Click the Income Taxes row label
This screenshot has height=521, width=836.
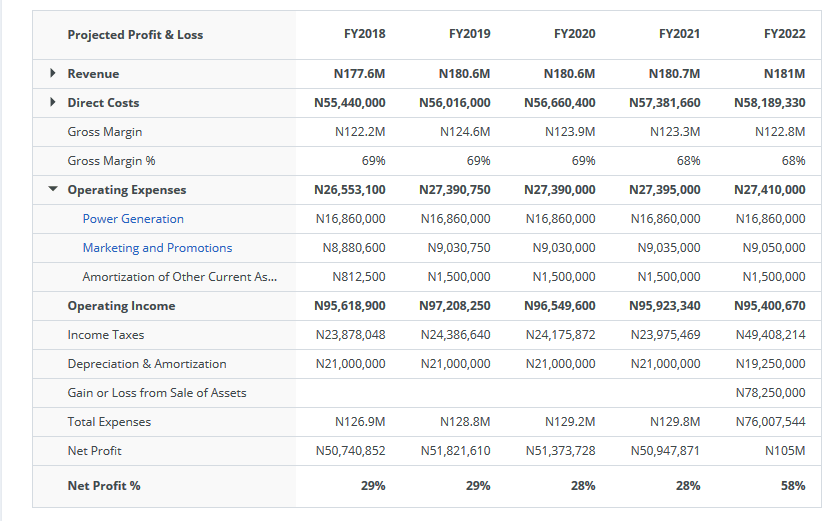point(106,335)
